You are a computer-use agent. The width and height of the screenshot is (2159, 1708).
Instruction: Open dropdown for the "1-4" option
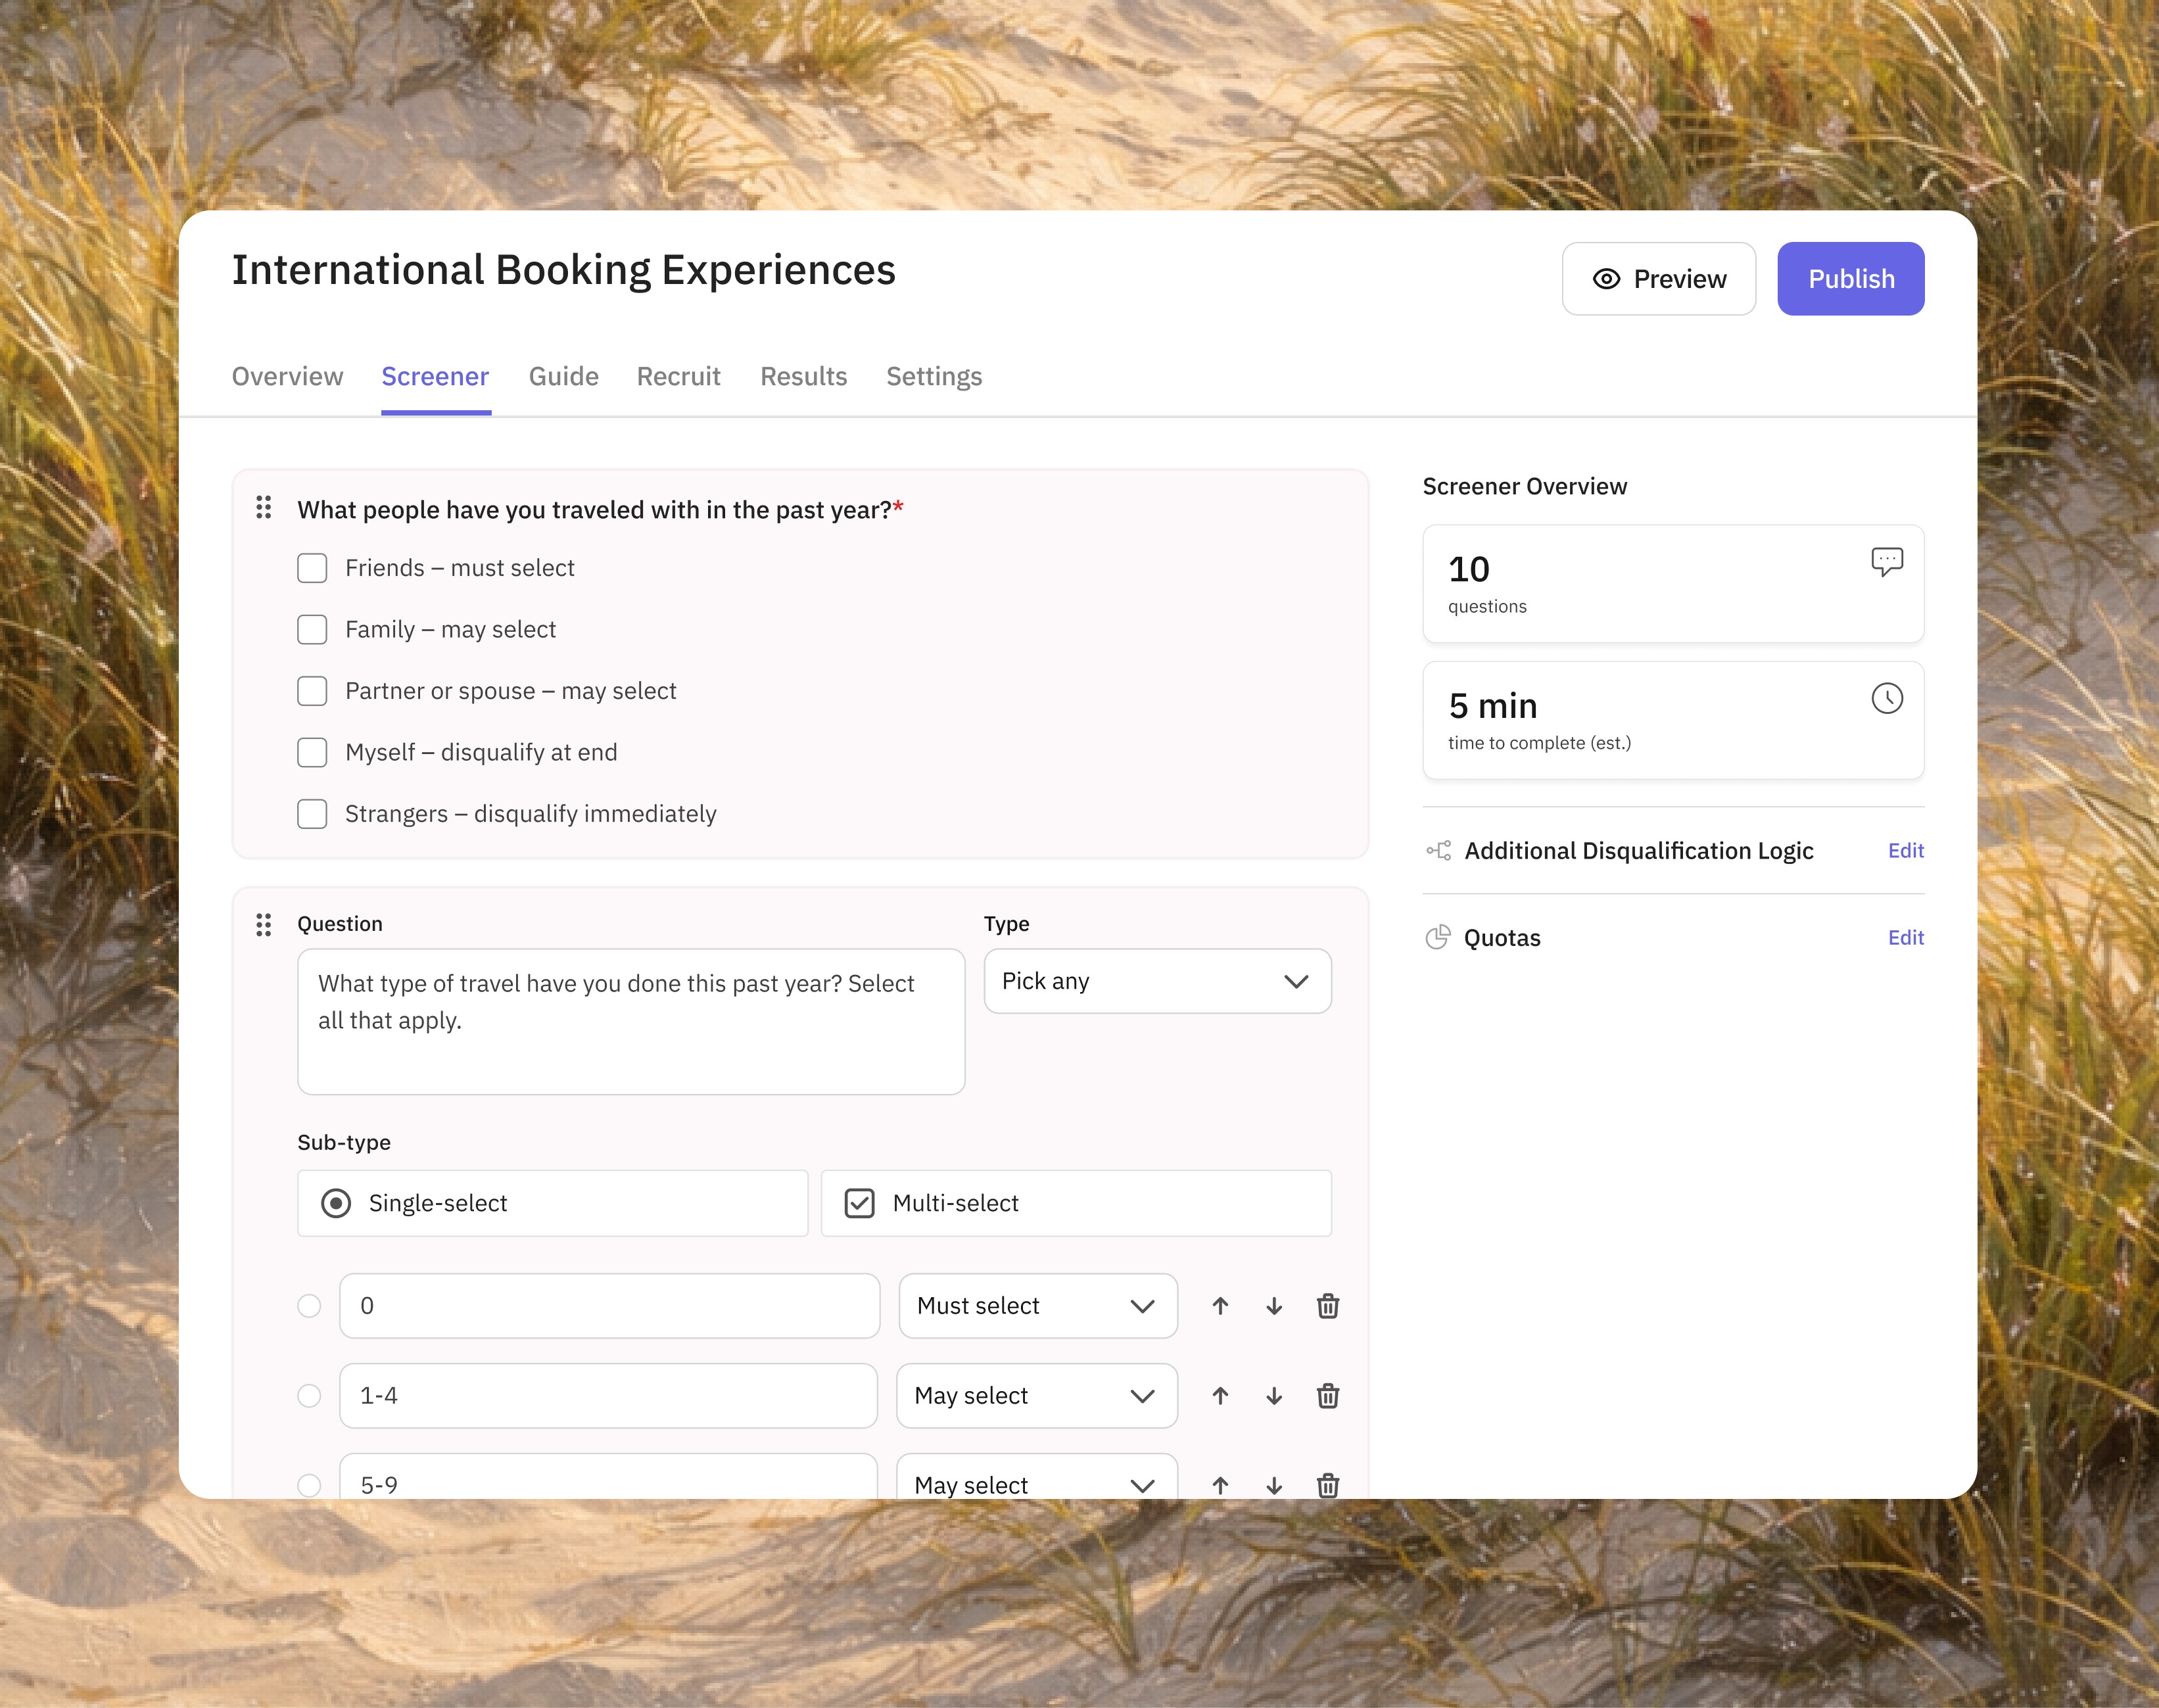(x=1037, y=1396)
